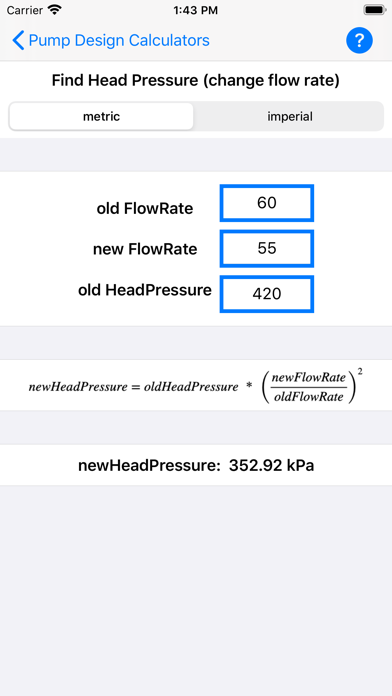Image resolution: width=392 pixels, height=696 pixels.
Task: Tap the Carrier text in status bar
Action: point(25,10)
